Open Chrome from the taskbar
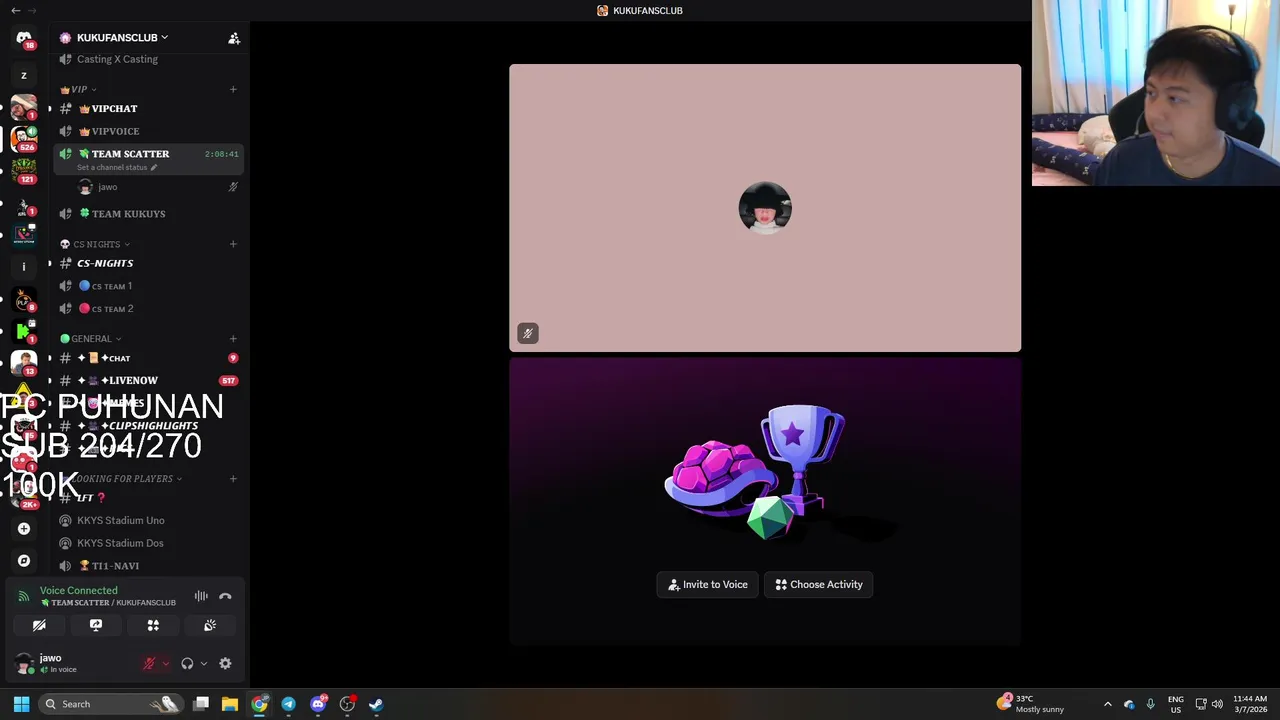 (x=259, y=704)
